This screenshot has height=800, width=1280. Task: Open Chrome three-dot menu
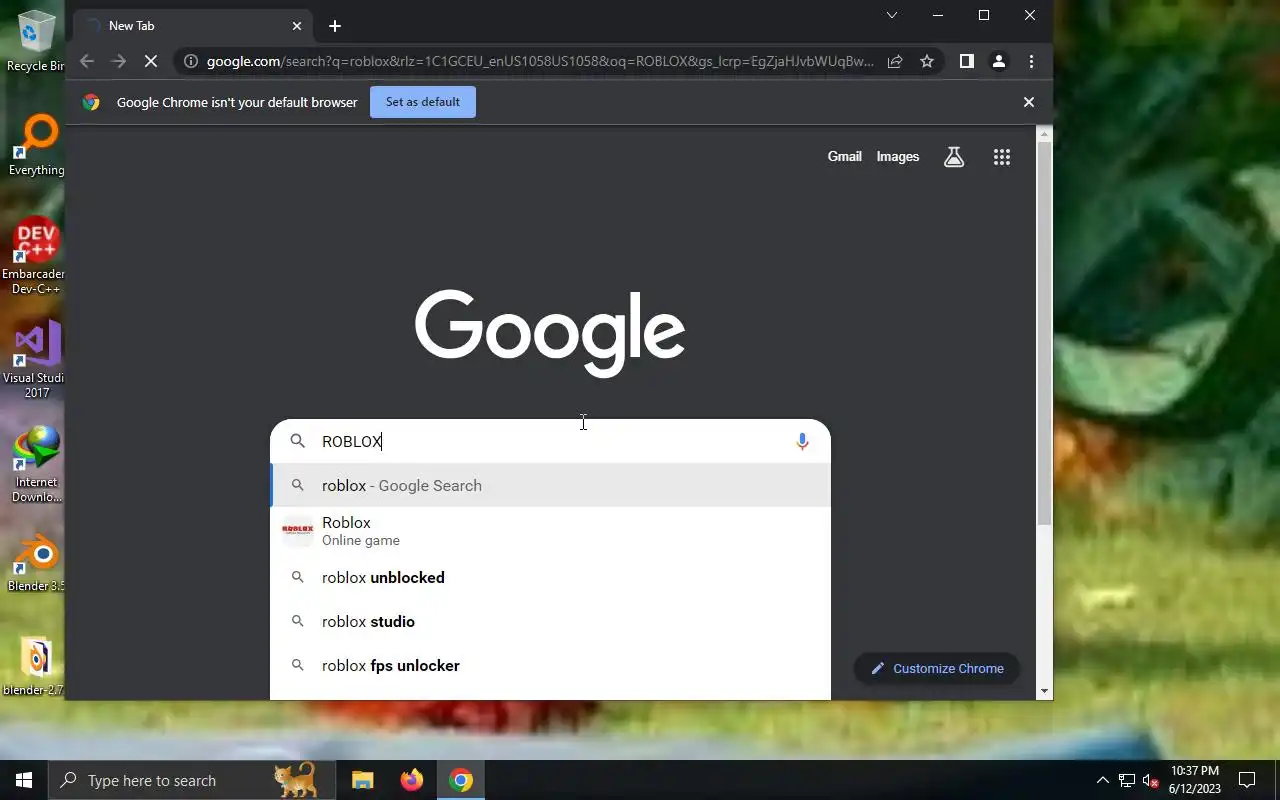(1031, 61)
